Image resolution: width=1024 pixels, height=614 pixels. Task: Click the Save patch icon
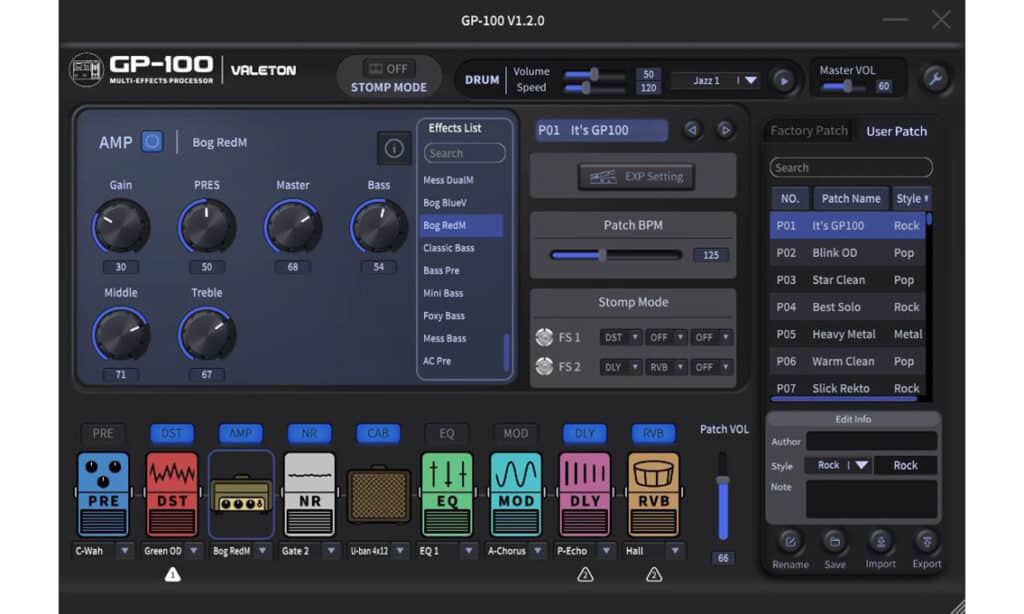pyautogui.click(x=835, y=541)
